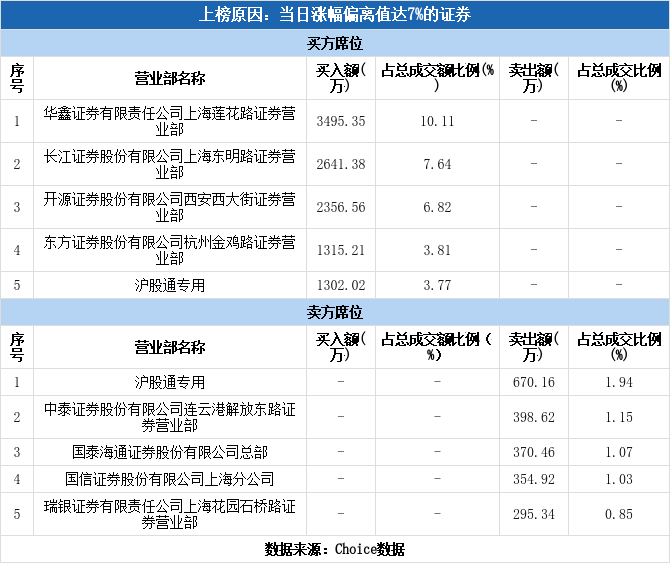The image size is (670, 563).
Task: Click sell percentage value 1.07
Action: [x=619, y=452]
